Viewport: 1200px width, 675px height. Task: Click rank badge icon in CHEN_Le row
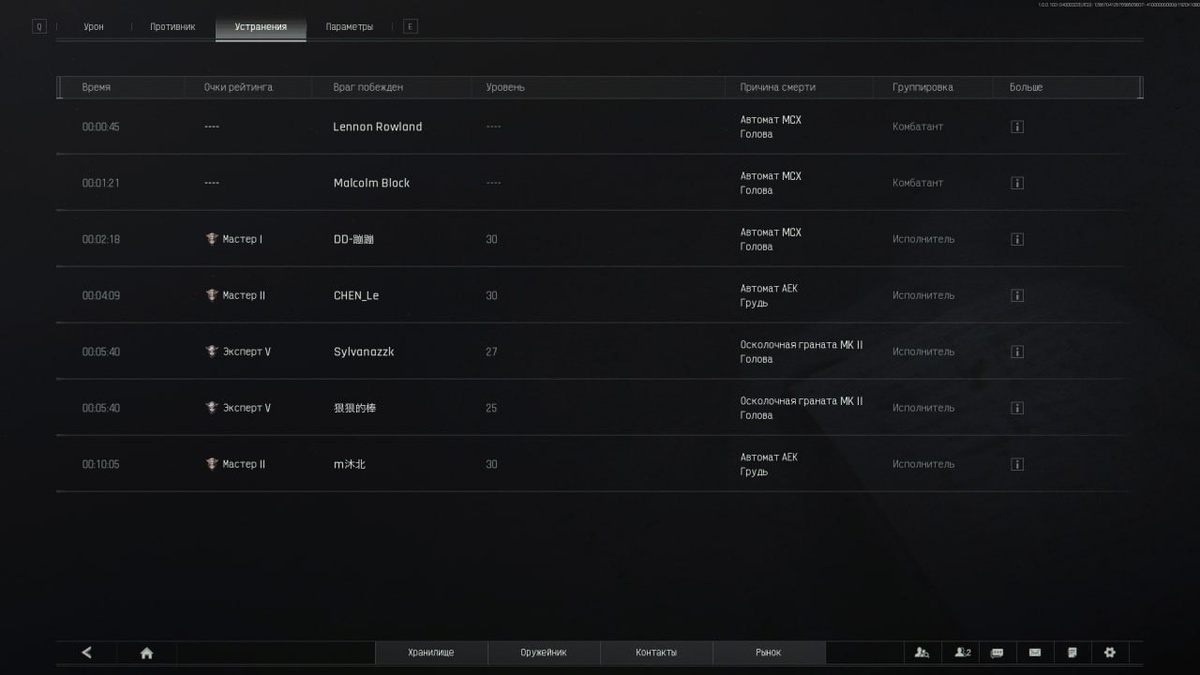click(211, 295)
